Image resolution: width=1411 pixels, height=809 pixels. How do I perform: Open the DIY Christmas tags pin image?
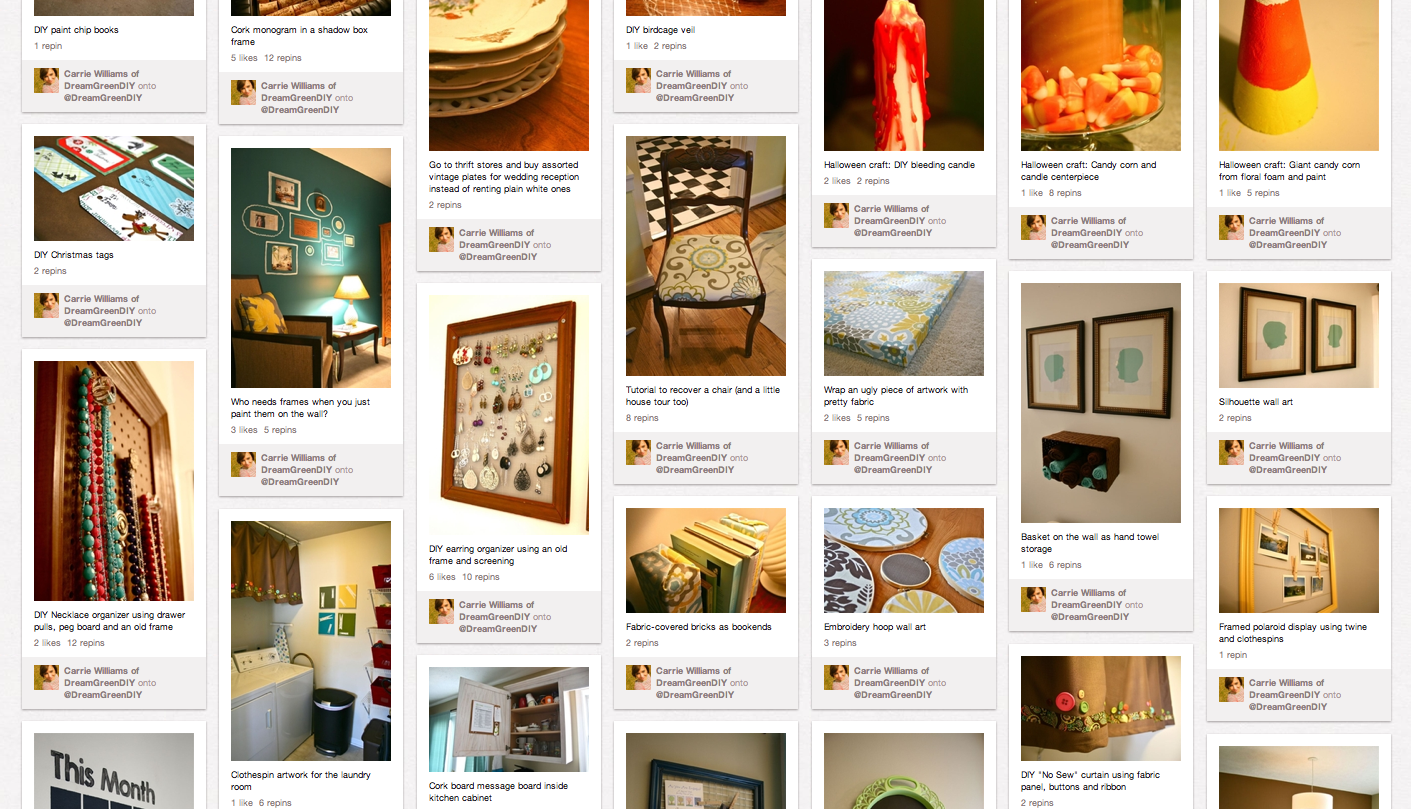(x=114, y=188)
